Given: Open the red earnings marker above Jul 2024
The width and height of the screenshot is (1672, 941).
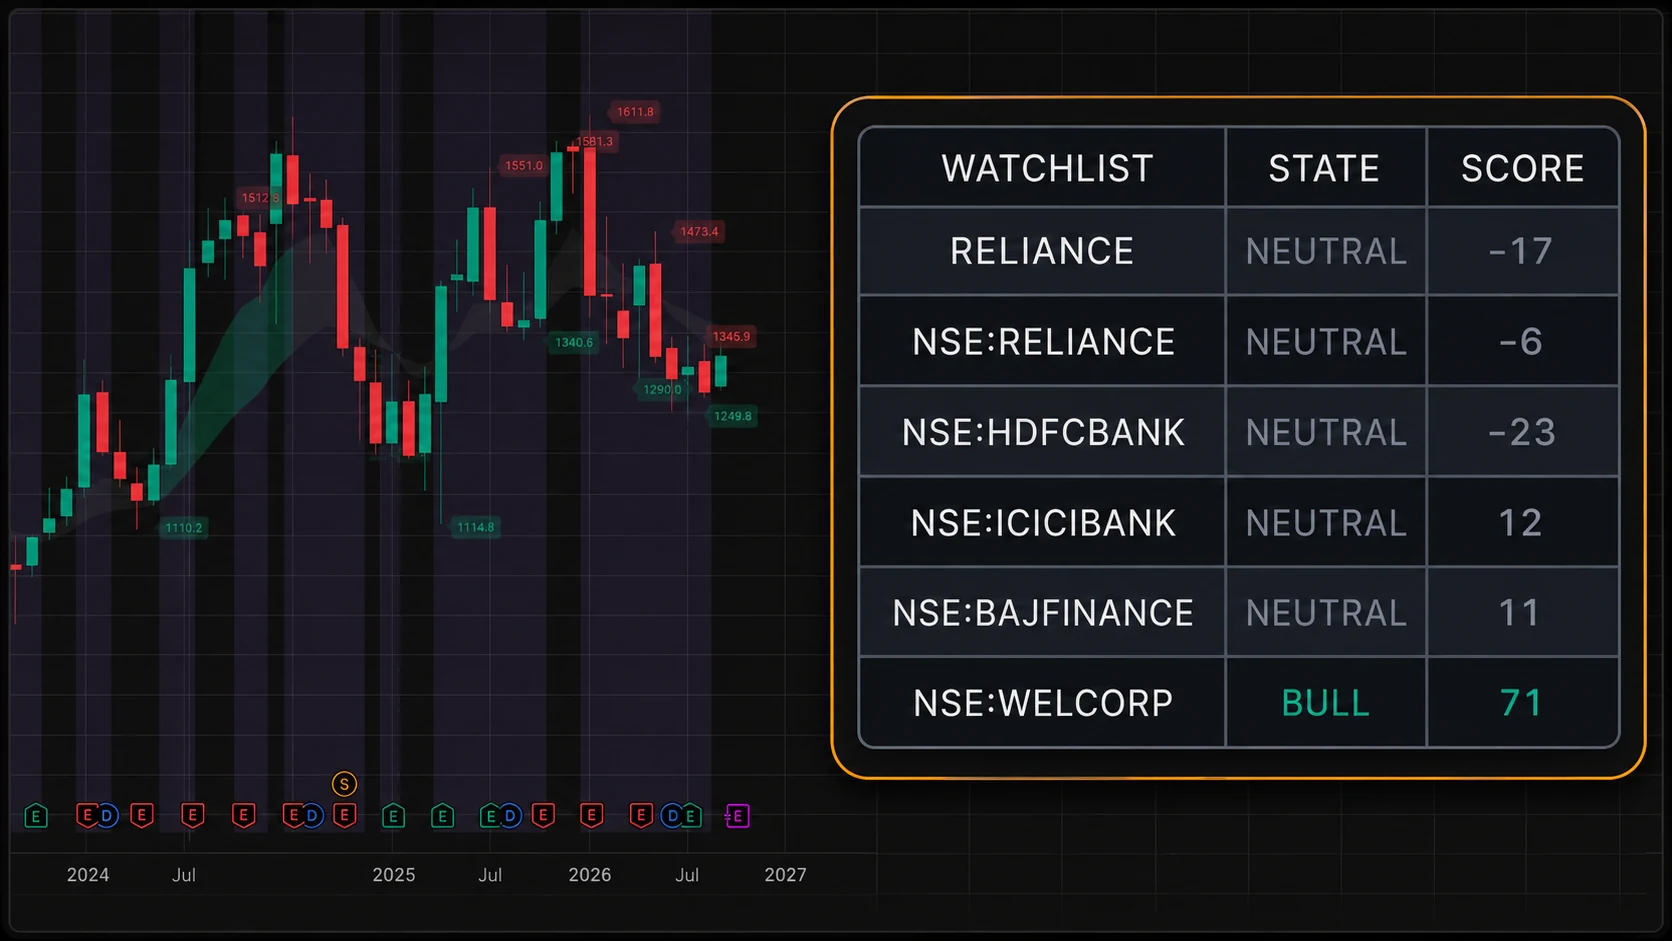Looking at the screenshot, I should click(193, 816).
